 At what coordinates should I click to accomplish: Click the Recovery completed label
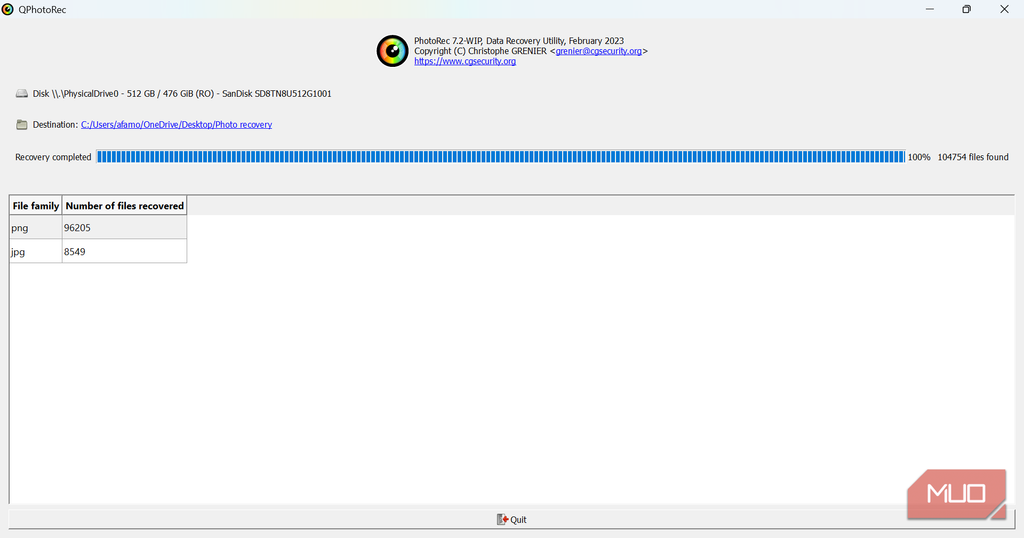tap(54, 157)
